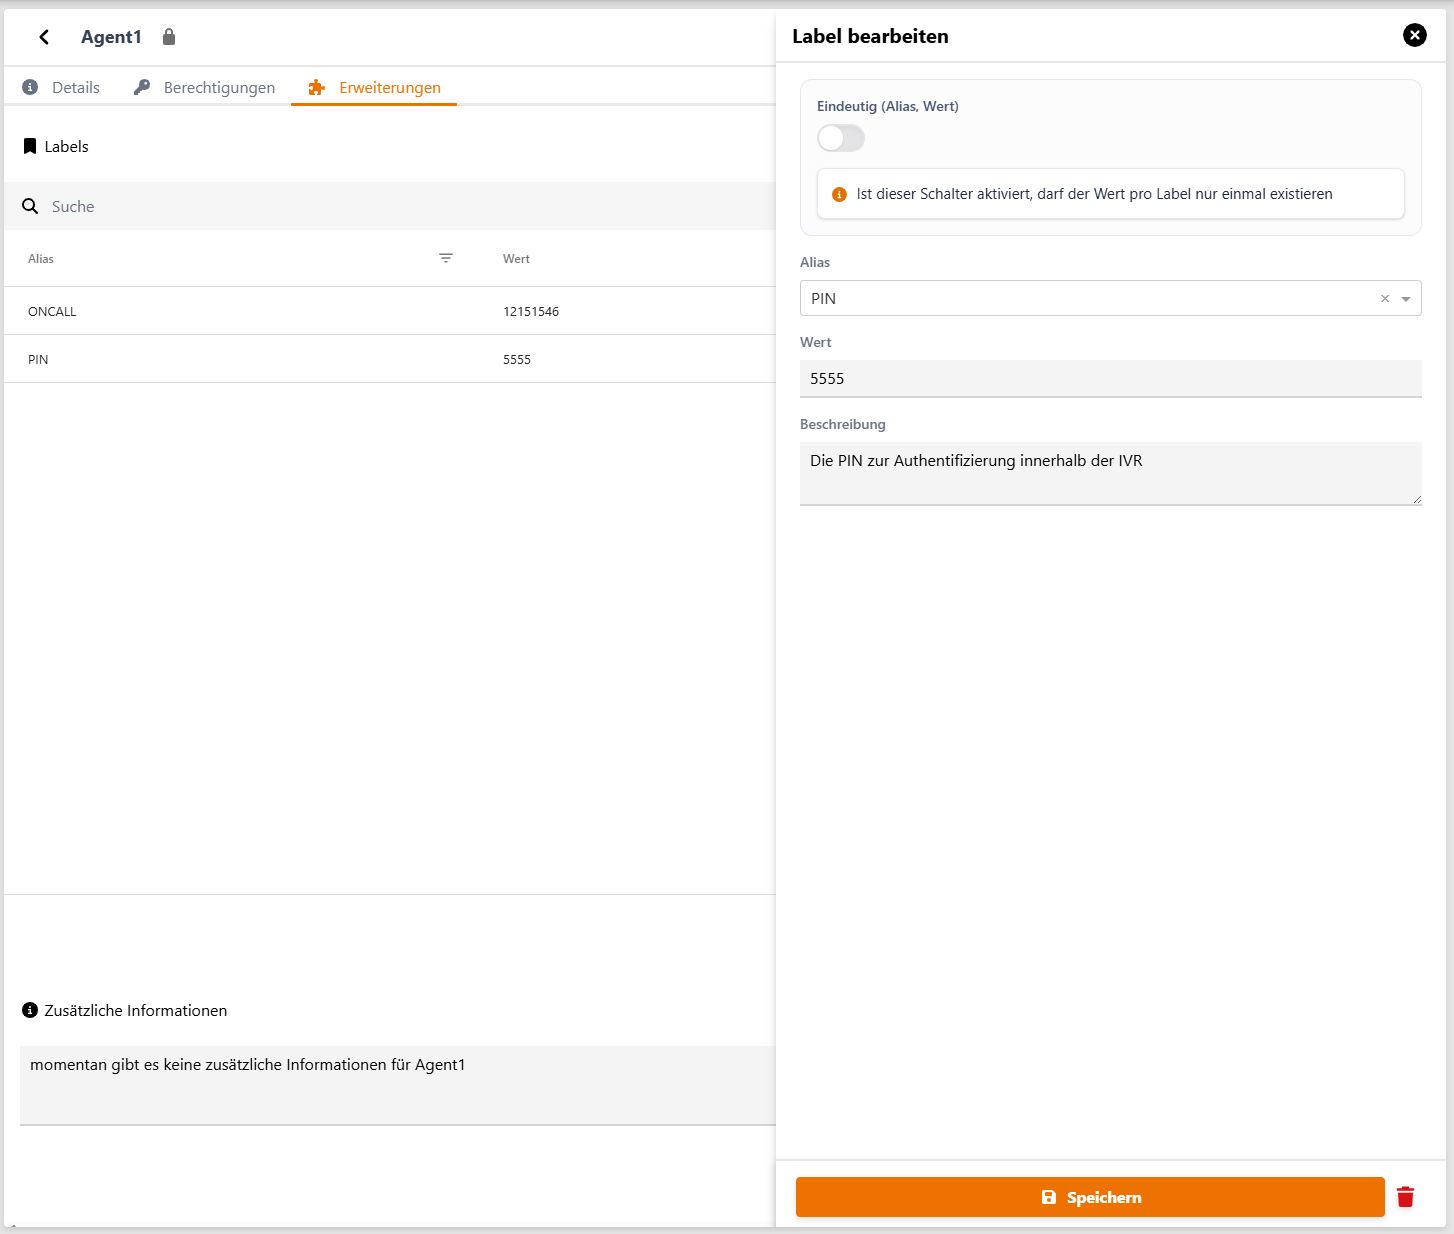This screenshot has height=1234, width=1454.
Task: Click the search magnifier icon
Action: 31,206
